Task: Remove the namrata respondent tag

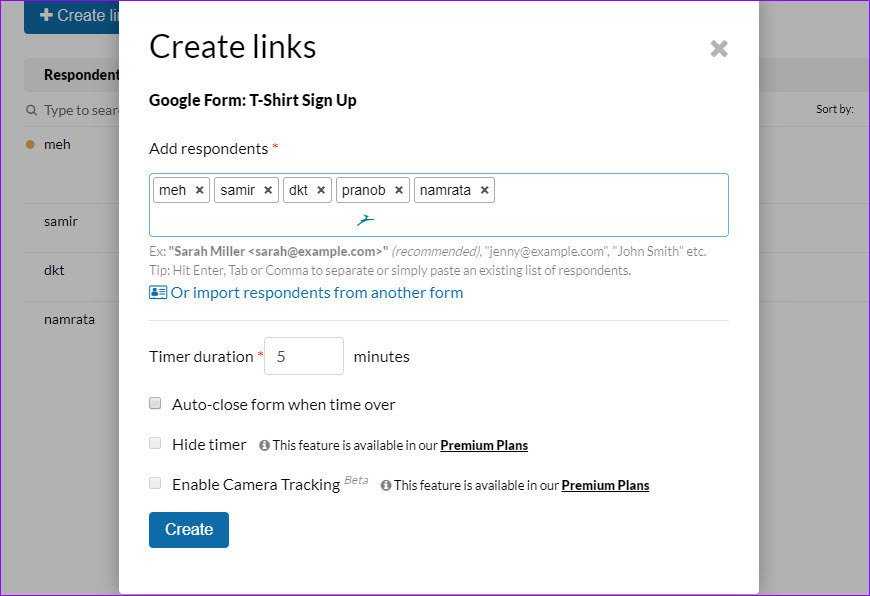Action: click(x=485, y=190)
